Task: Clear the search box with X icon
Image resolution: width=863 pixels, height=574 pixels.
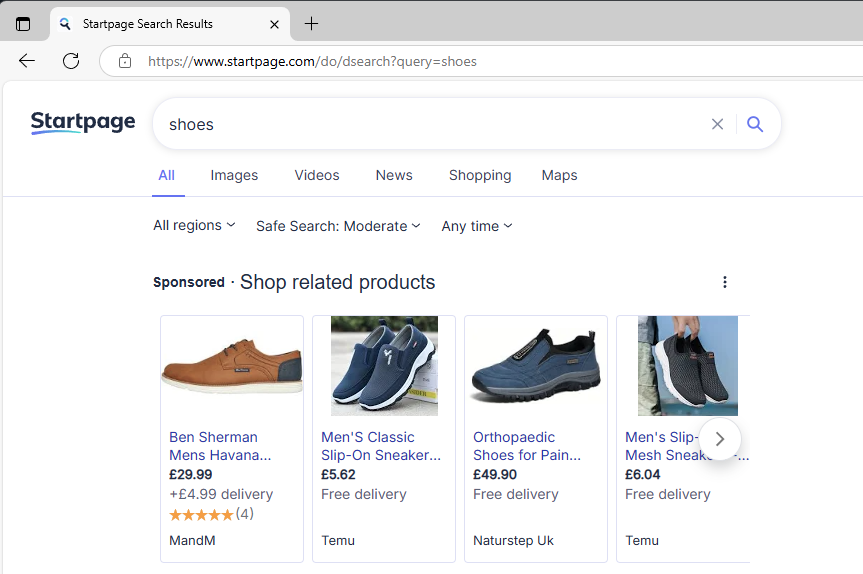Action: coord(717,124)
